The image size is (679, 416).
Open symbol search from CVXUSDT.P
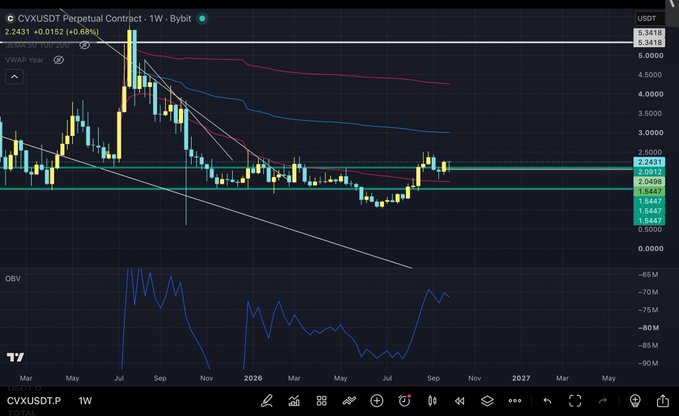(x=34, y=401)
